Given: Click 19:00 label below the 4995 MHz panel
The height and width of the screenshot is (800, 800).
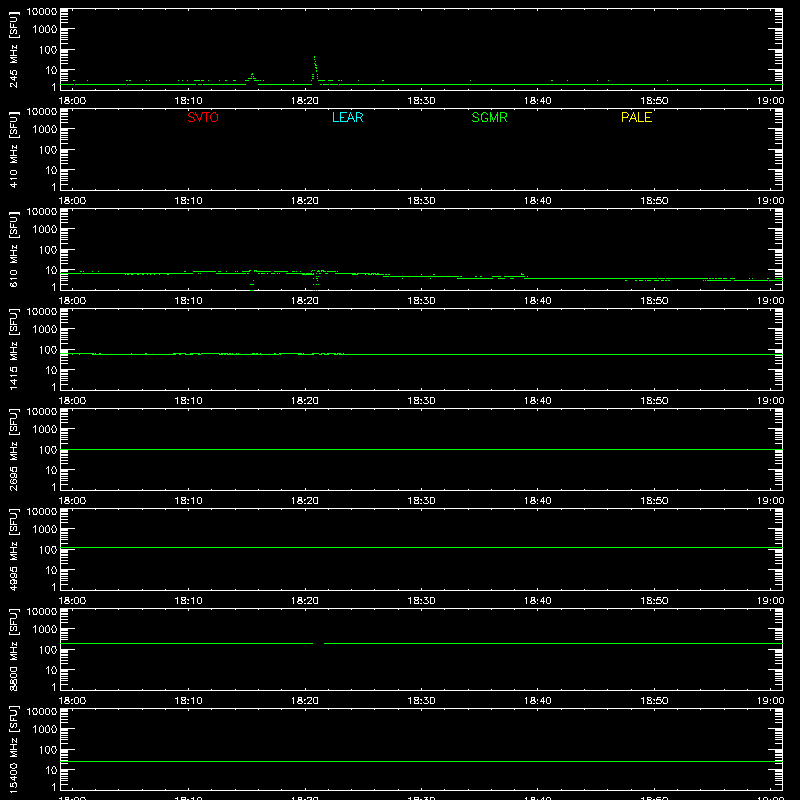Looking at the screenshot, I should click(770, 601).
